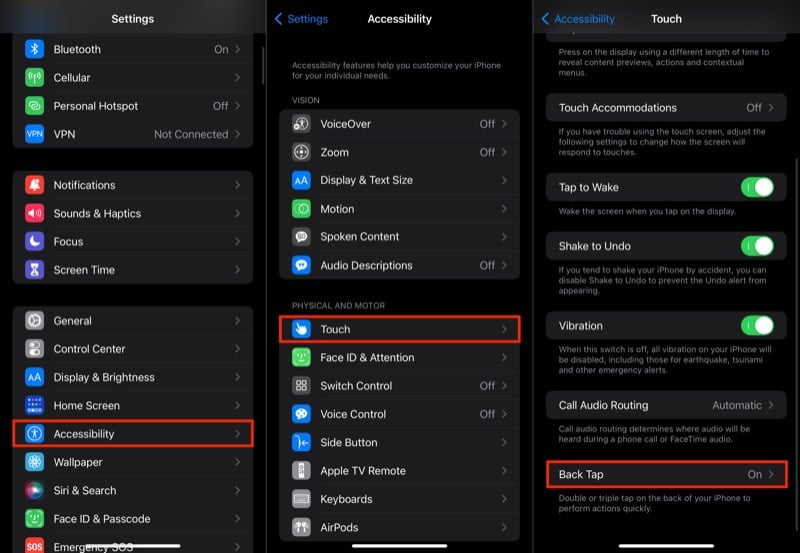
Task: Tap the General gear icon
Action: [35, 320]
